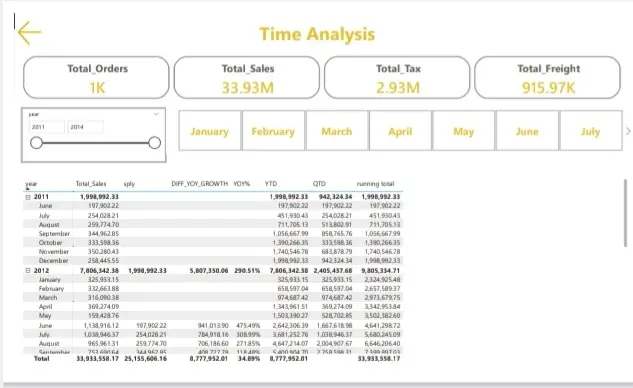Click the table's vertical scrollbar
This screenshot has width=633, height=388.
(x=625, y=213)
